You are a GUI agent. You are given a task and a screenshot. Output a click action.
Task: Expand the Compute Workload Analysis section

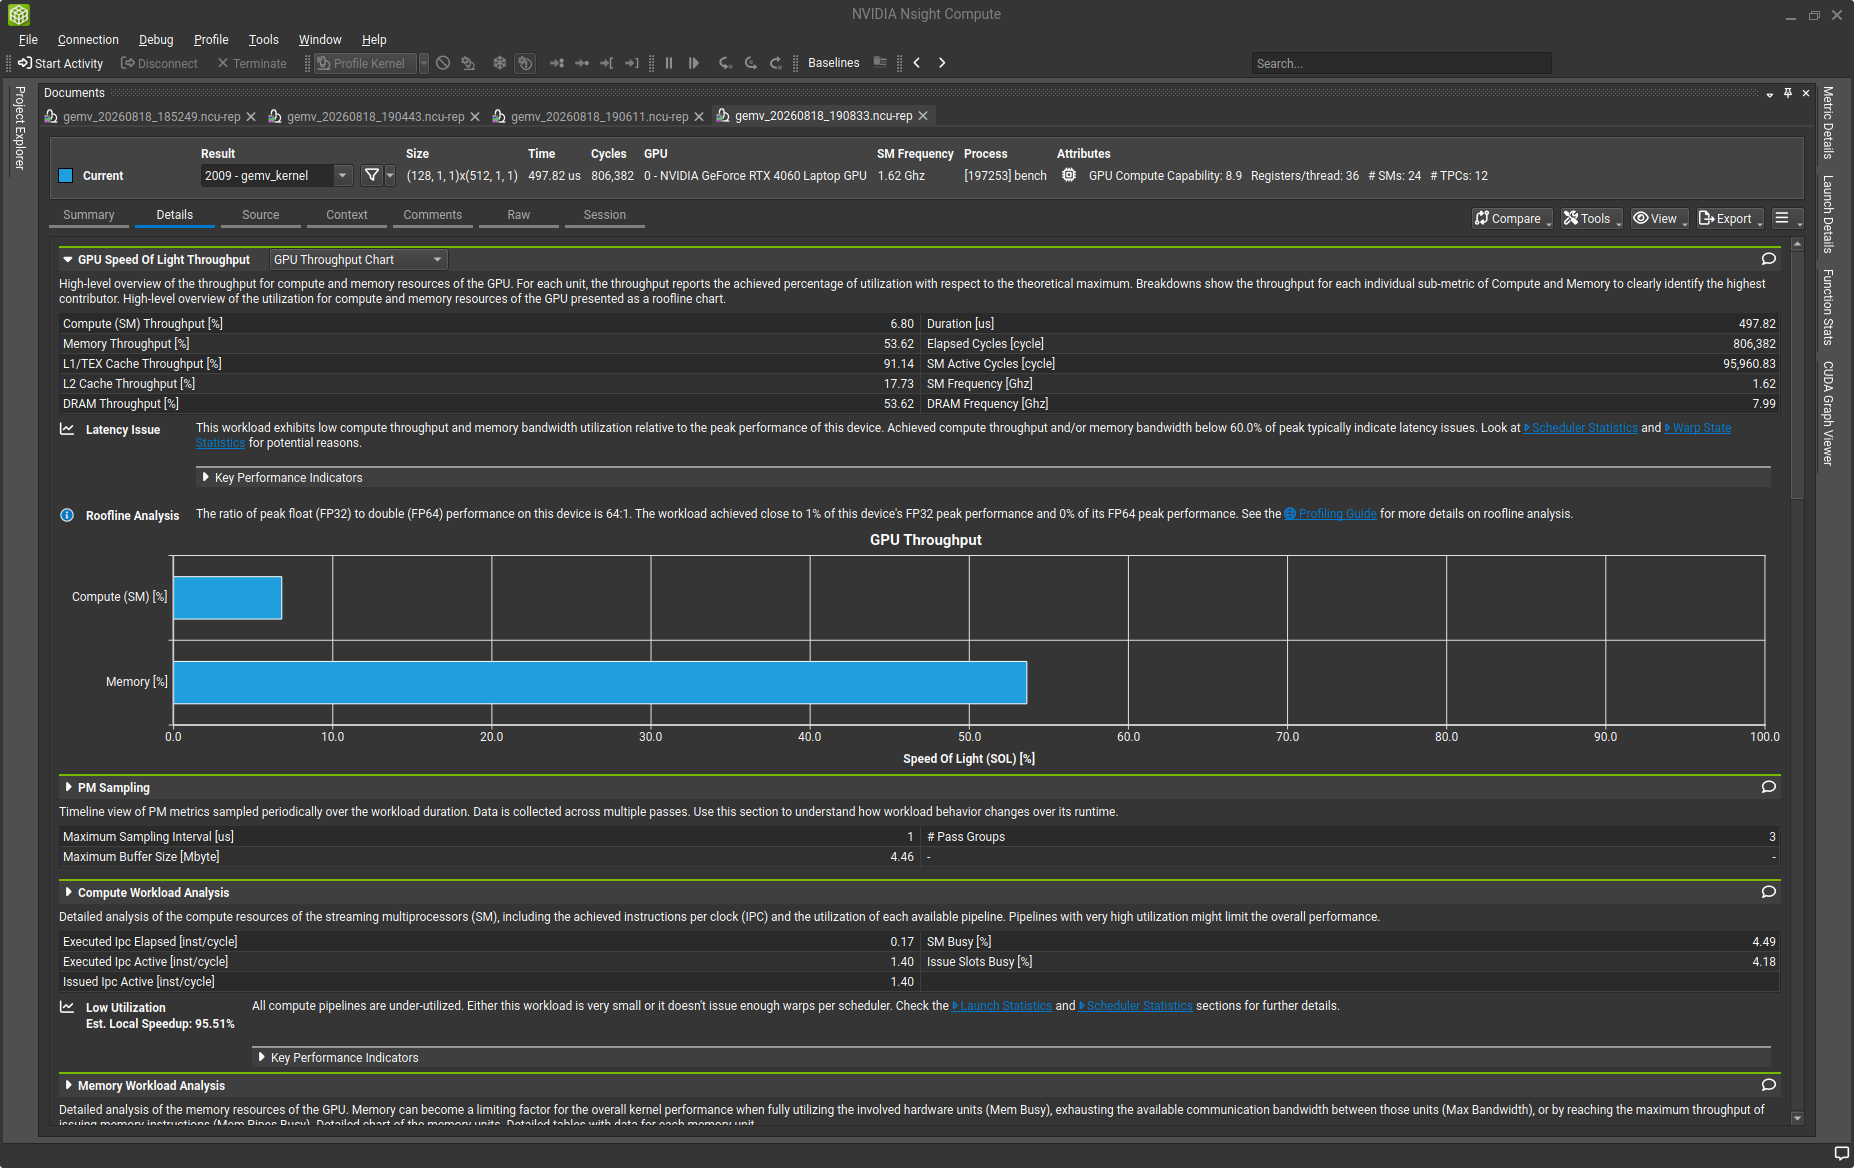68,892
